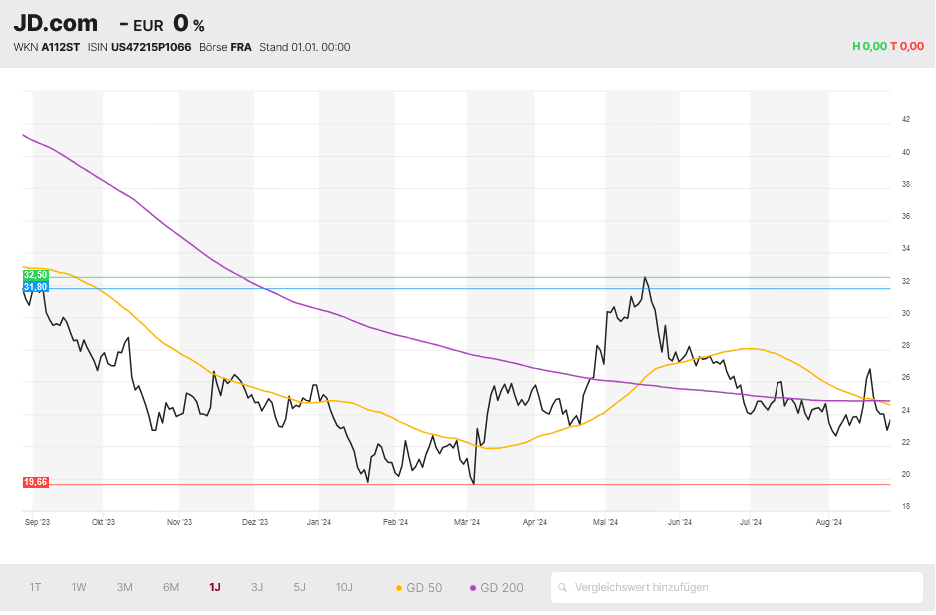Select the 5J time range

299,587
